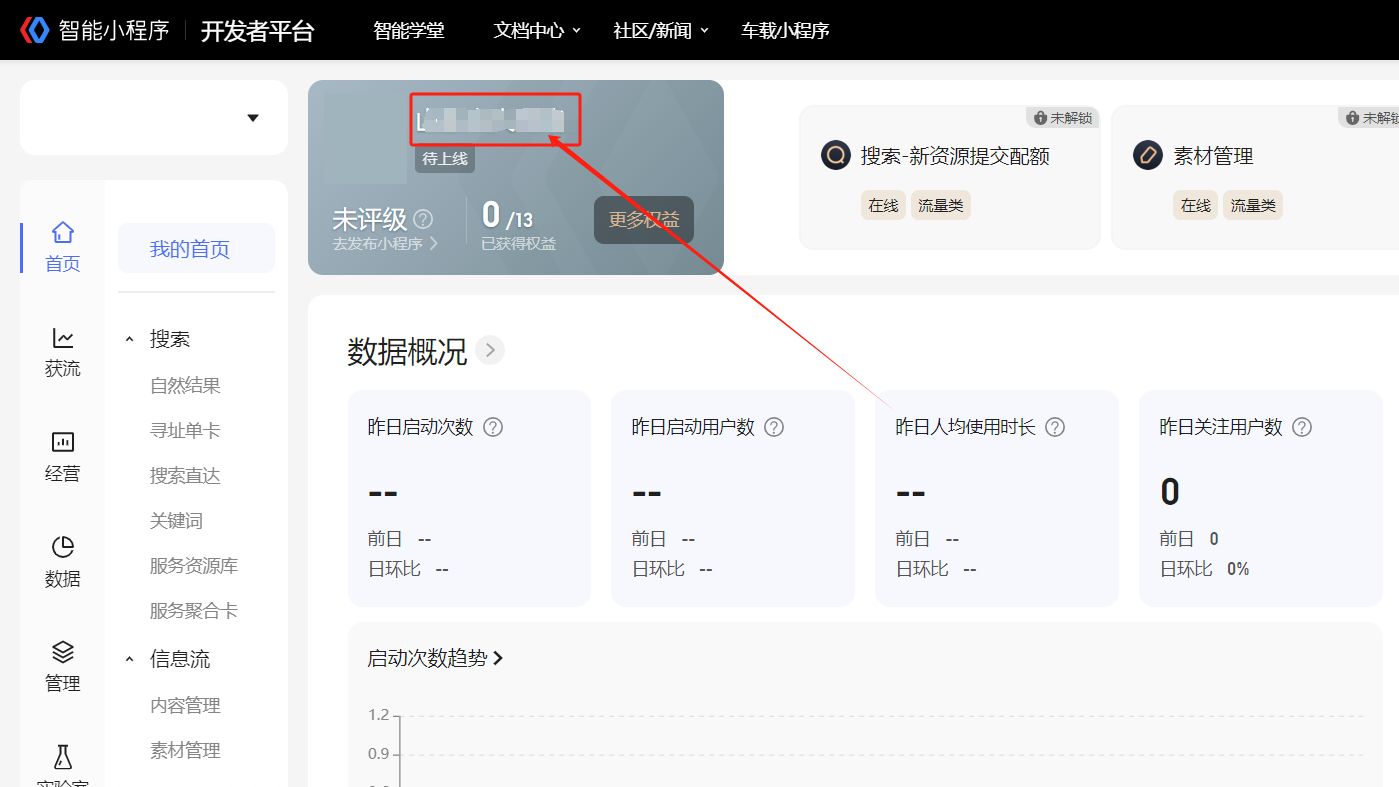Select the 经营 sidebar icon
Screen dimensions: 1399x787
[x=62, y=443]
